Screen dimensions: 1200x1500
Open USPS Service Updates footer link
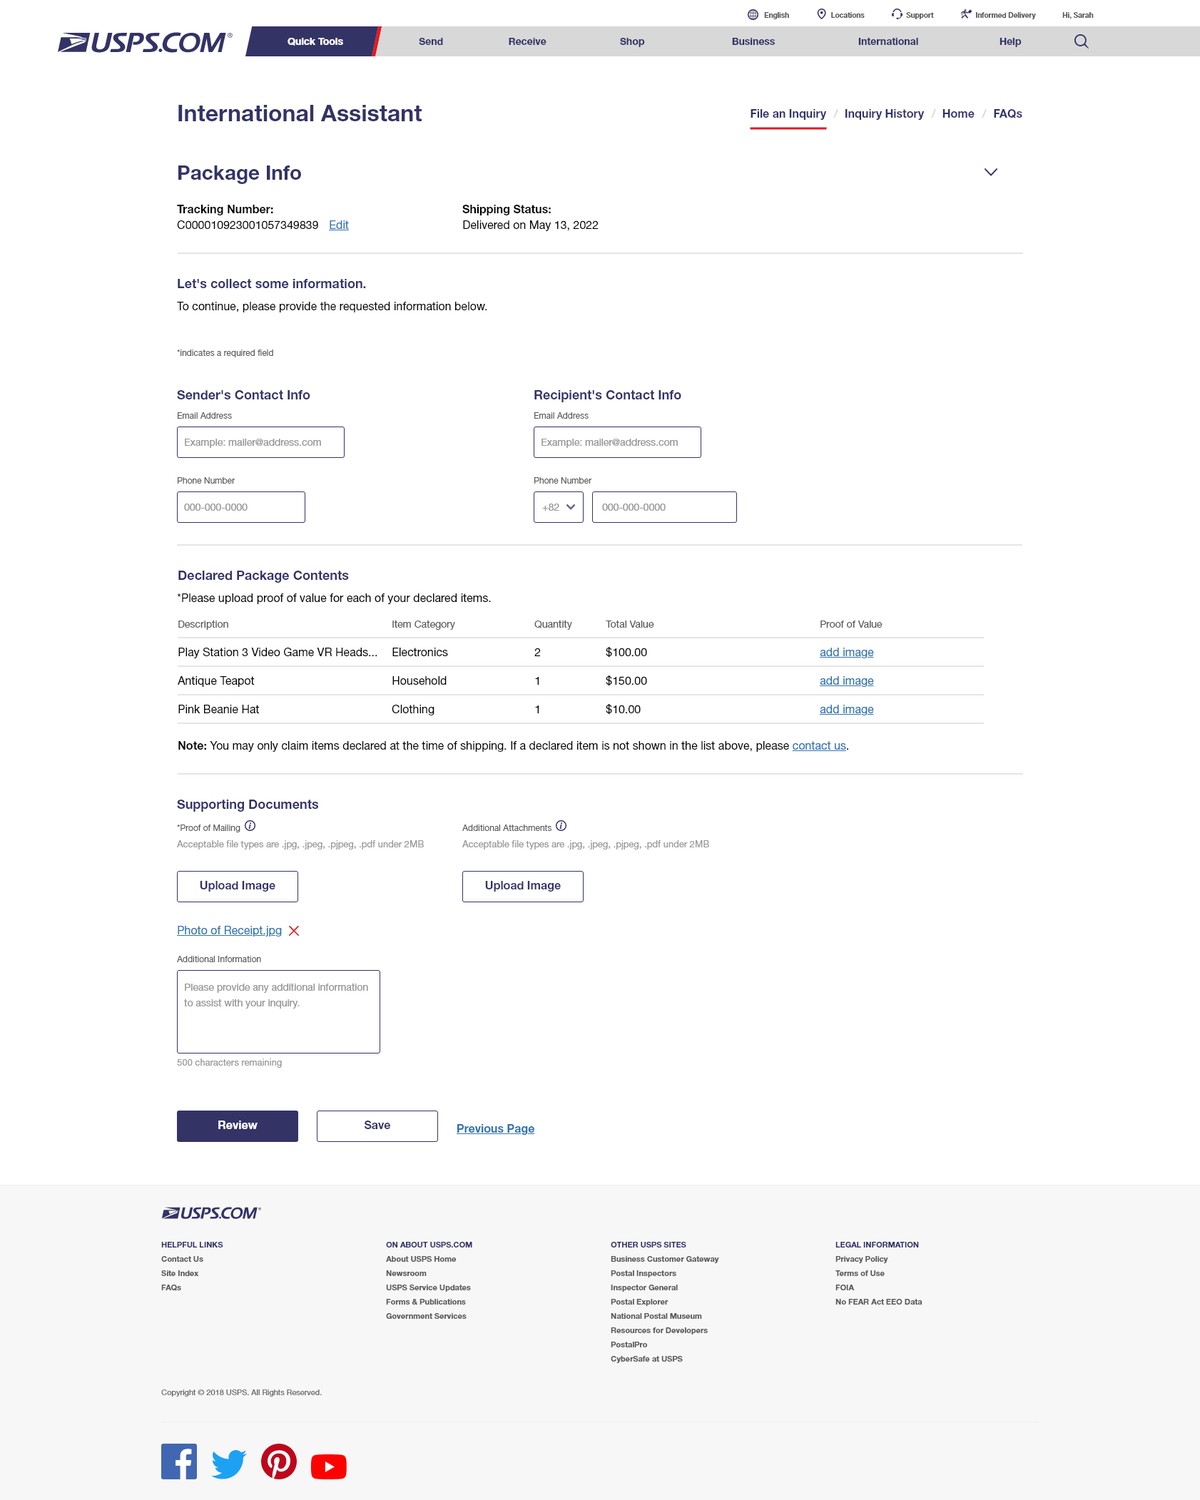tap(428, 1288)
